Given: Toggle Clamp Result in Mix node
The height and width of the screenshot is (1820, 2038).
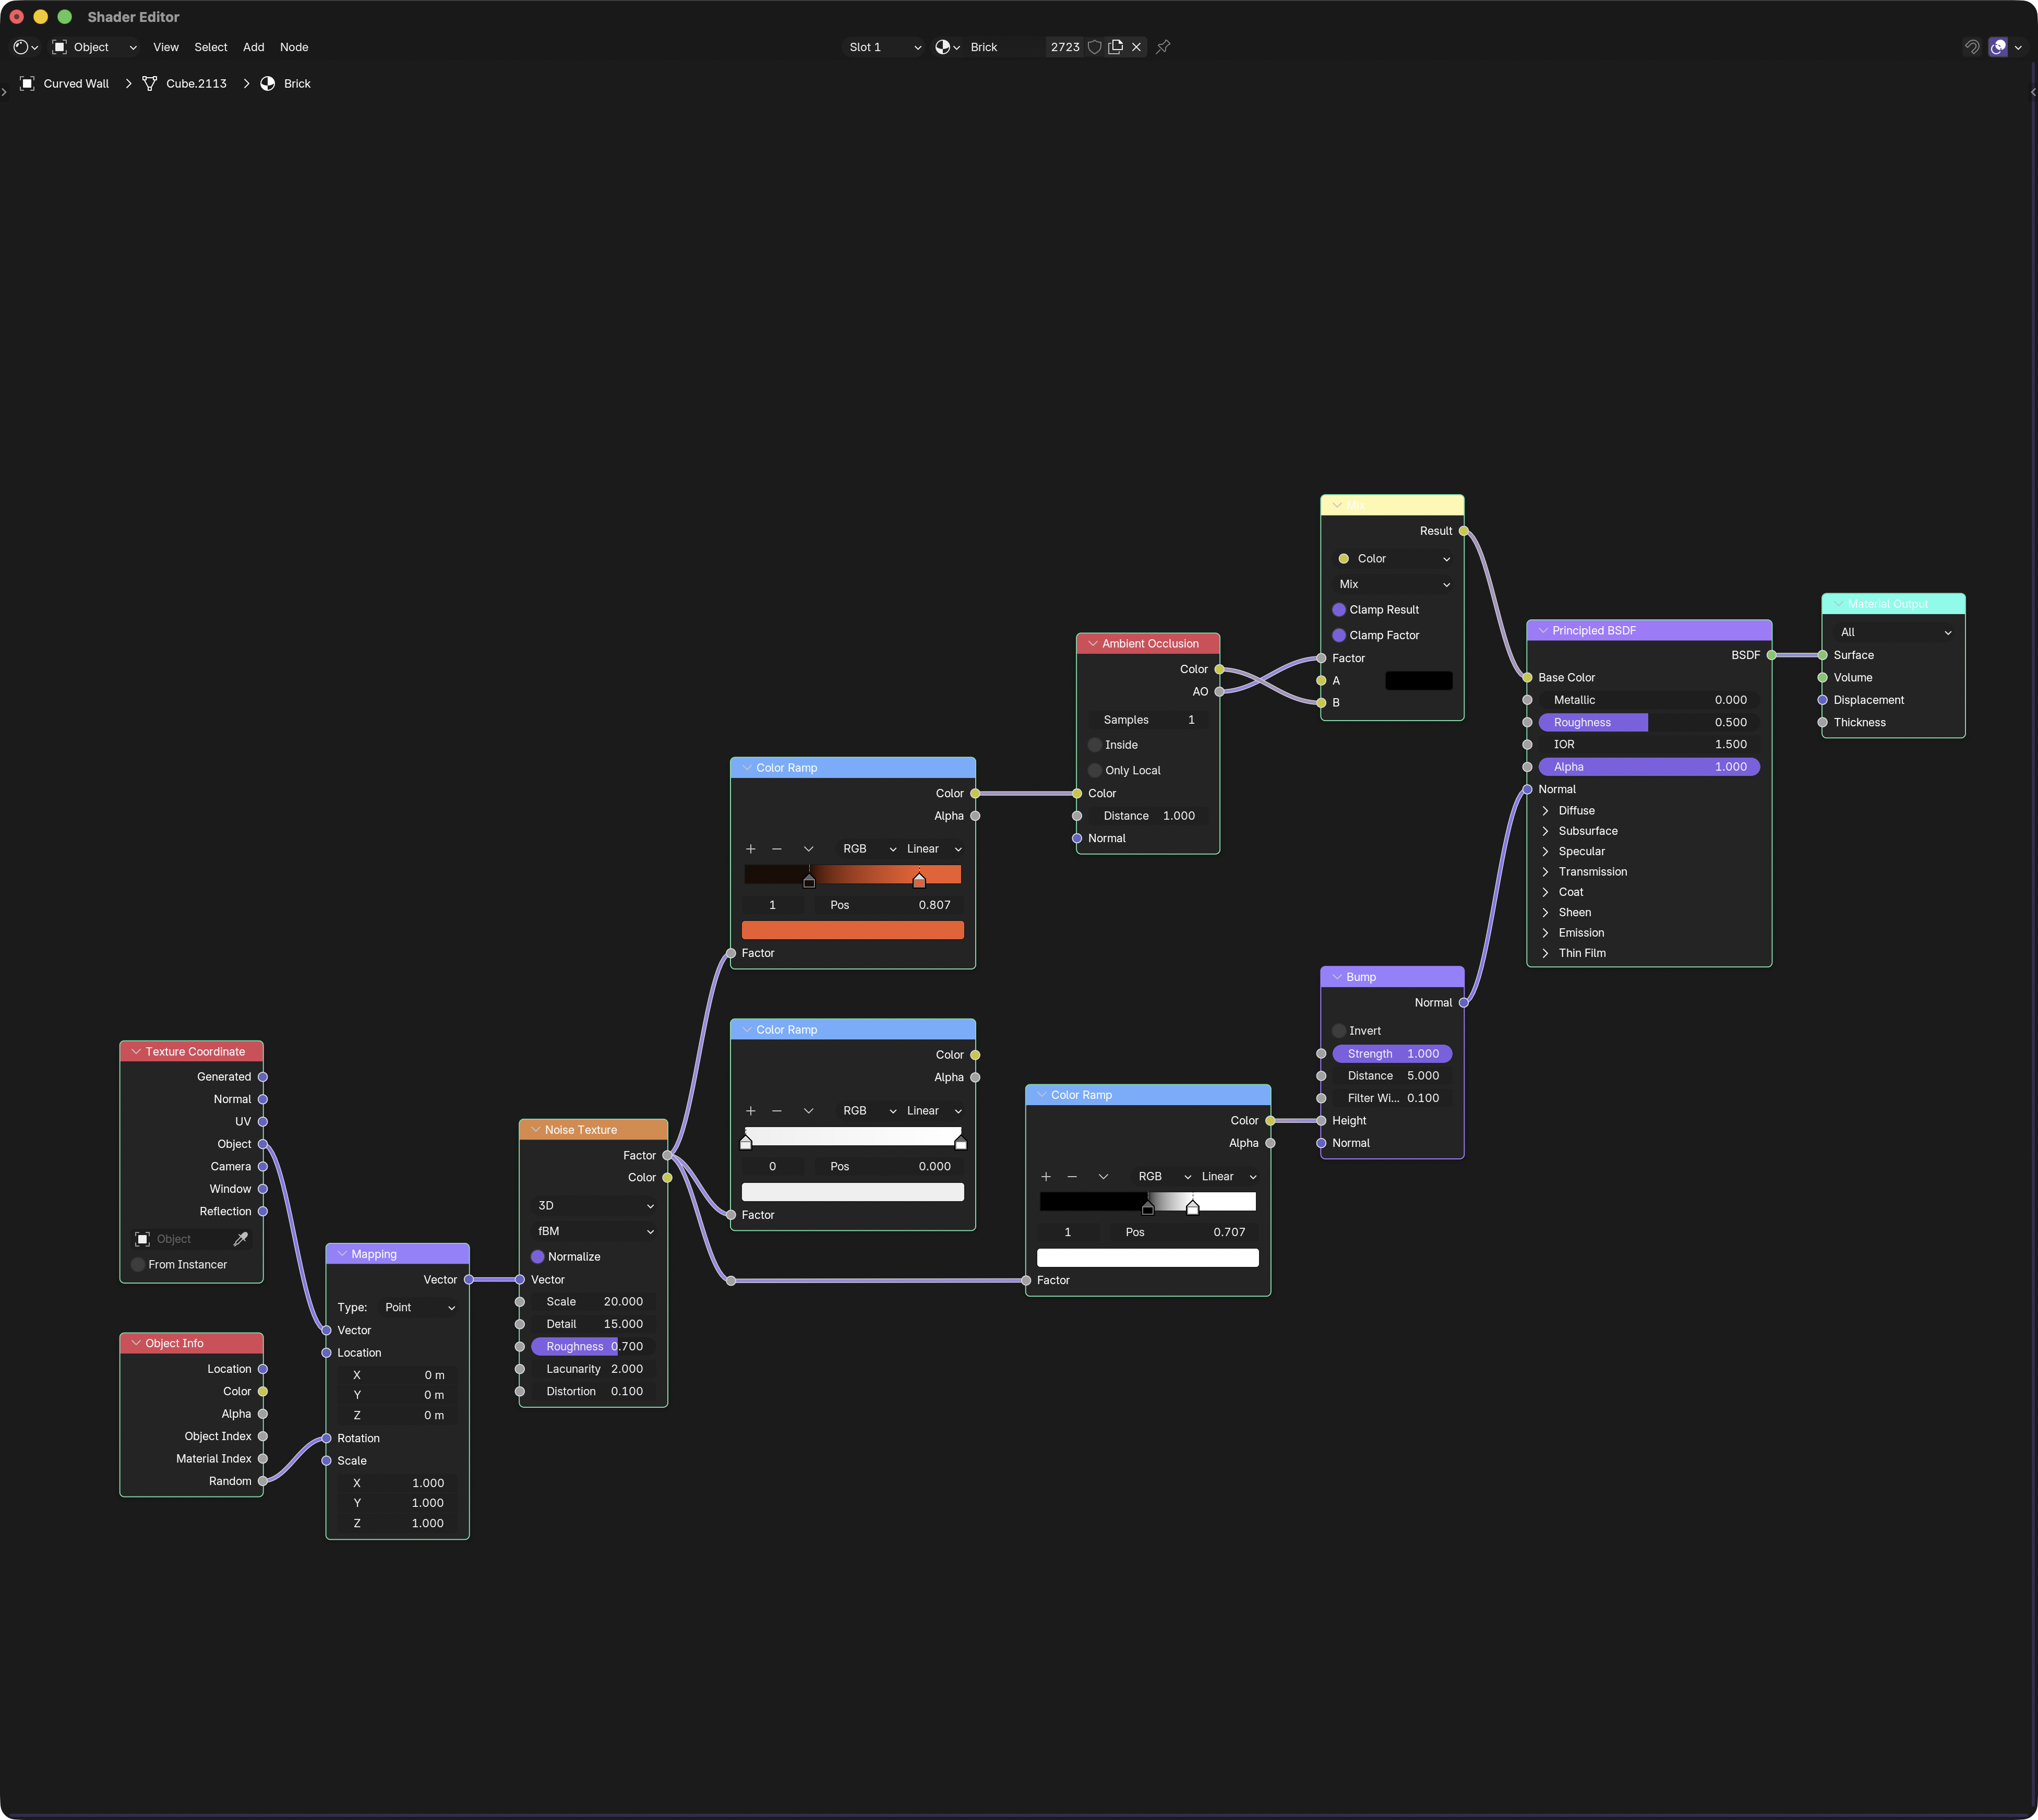Looking at the screenshot, I should coord(1339,610).
